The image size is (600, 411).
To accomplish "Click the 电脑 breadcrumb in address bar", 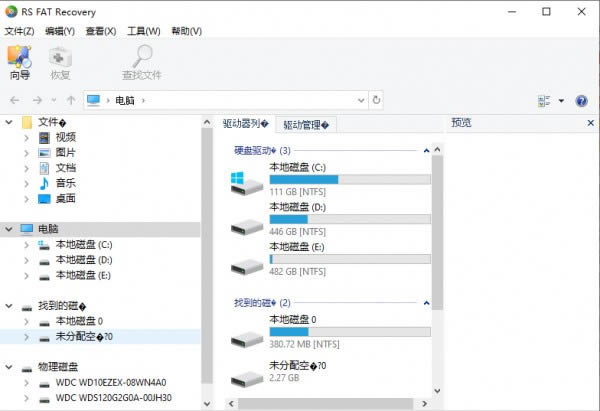I will [125, 101].
